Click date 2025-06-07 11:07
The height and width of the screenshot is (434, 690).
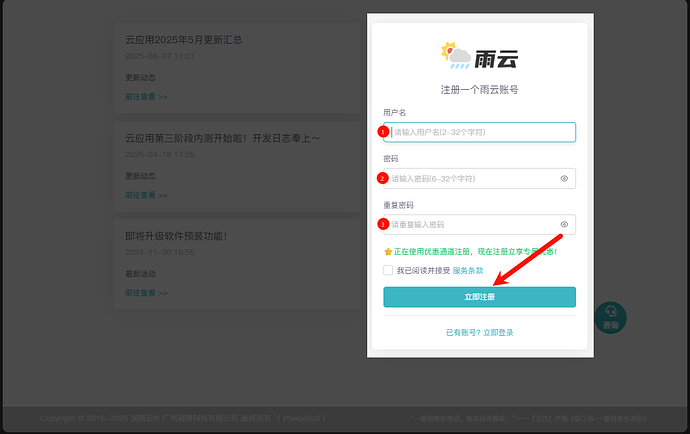160,56
